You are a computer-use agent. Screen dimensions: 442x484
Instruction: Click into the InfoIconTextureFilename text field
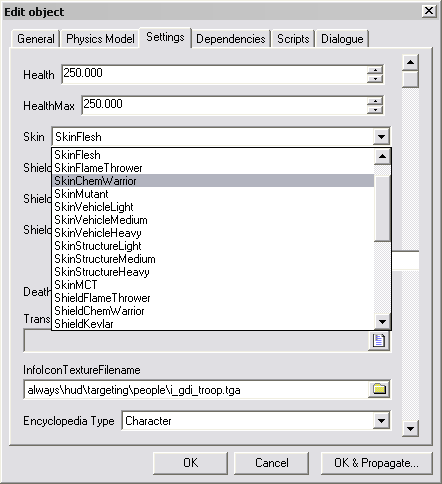pyautogui.click(x=197, y=389)
